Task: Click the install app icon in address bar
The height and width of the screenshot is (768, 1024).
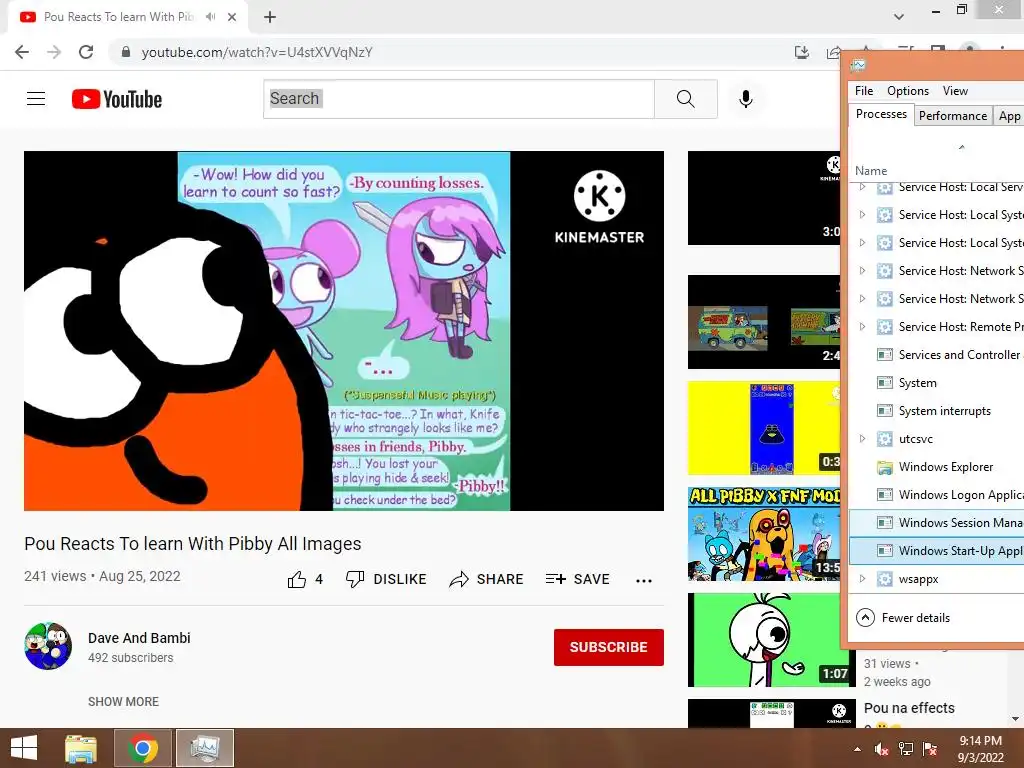Action: [802, 52]
